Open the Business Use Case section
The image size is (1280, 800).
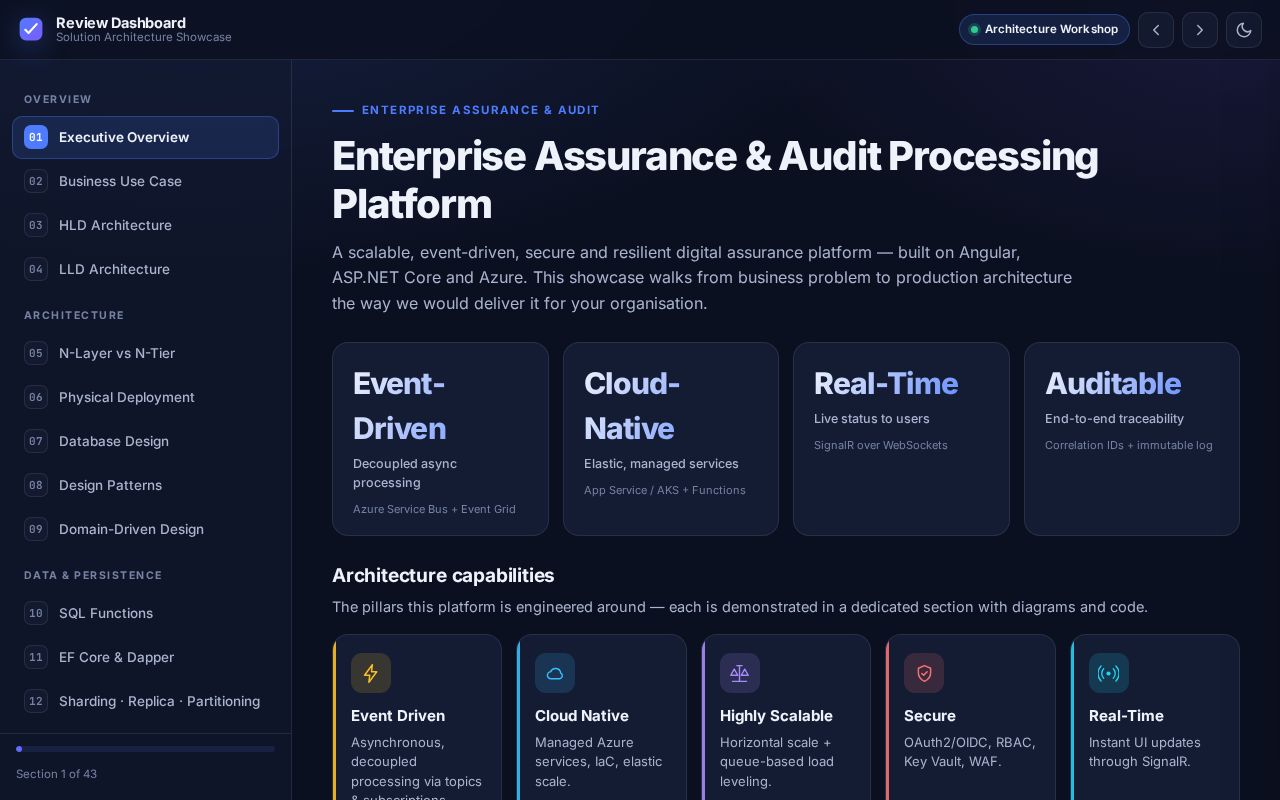point(145,181)
